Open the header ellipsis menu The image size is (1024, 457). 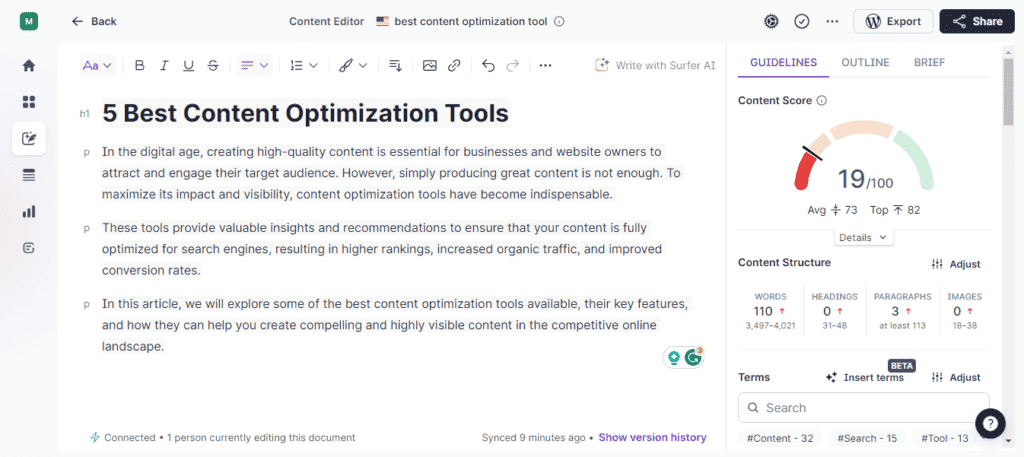(832, 21)
